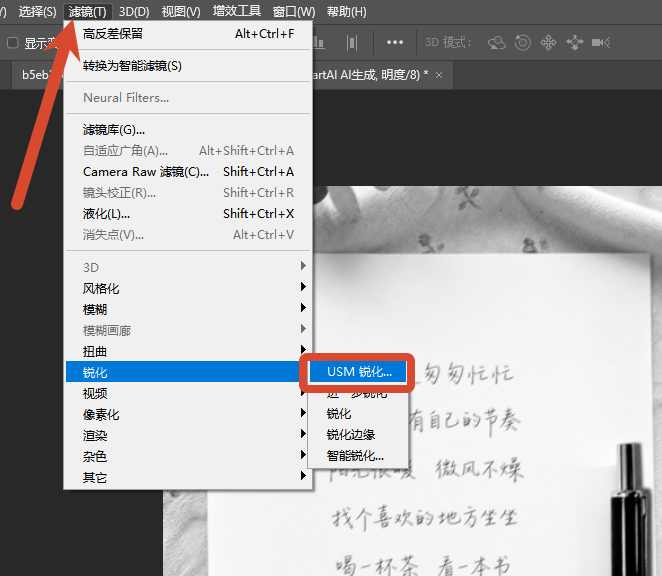
Task: Close the AI生成 document tab
Action: pos(439,75)
